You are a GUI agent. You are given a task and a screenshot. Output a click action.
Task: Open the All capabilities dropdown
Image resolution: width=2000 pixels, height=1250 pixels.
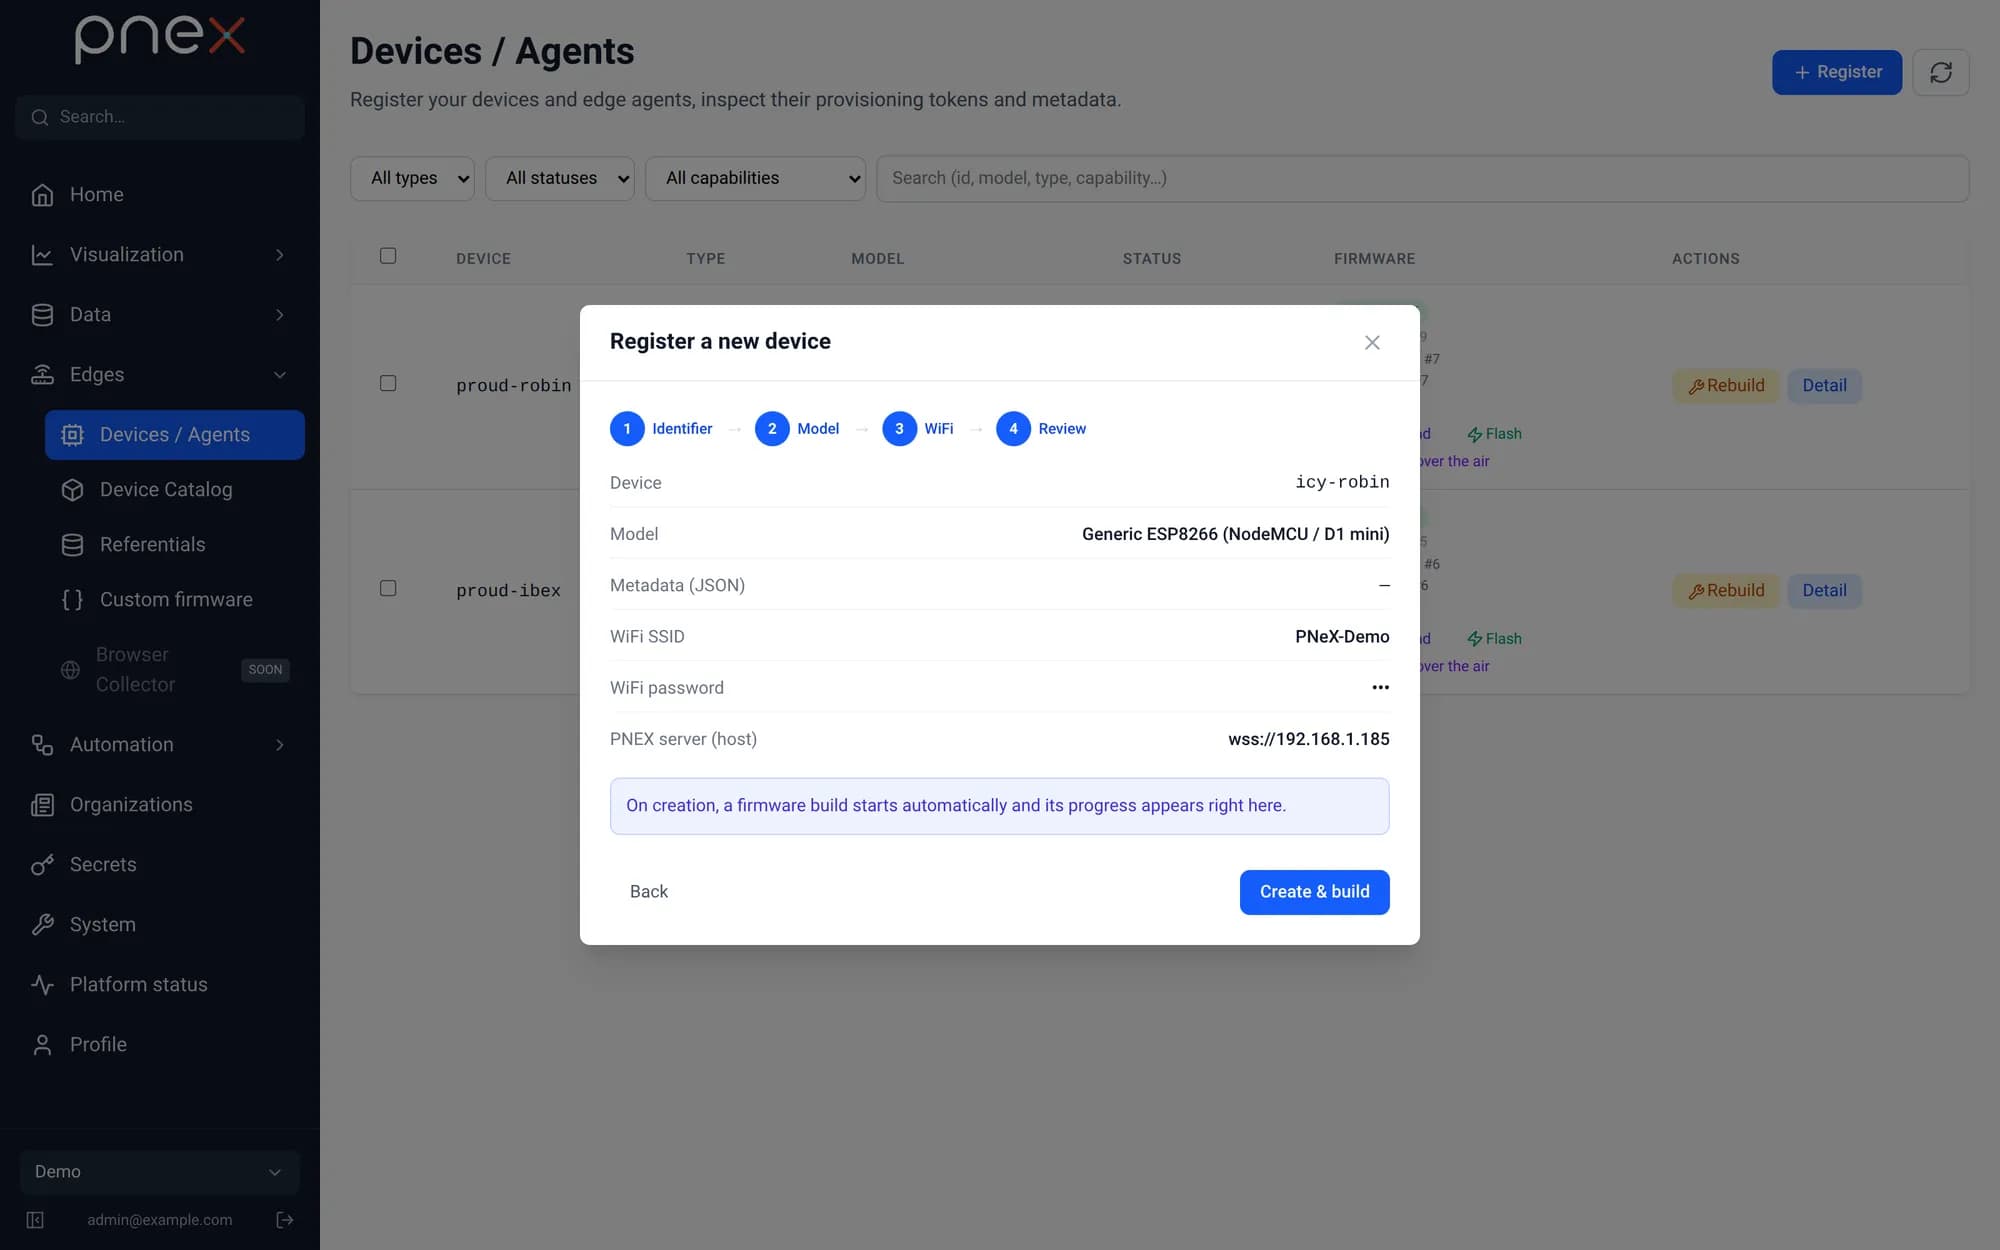click(x=755, y=178)
